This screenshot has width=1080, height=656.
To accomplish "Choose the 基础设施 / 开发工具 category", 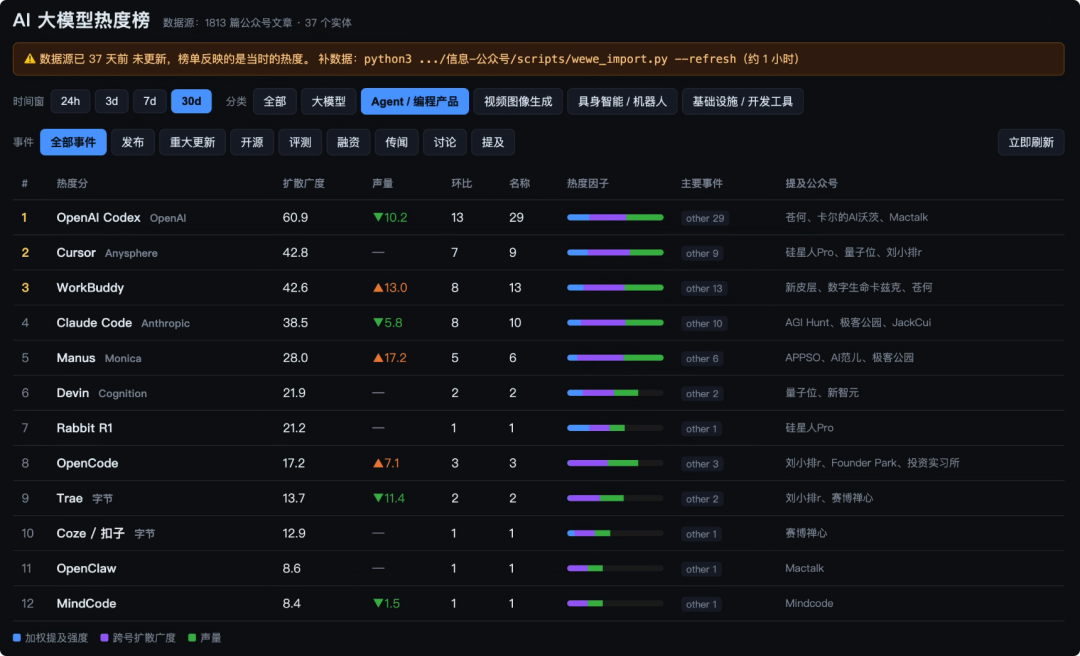I will click(x=742, y=101).
